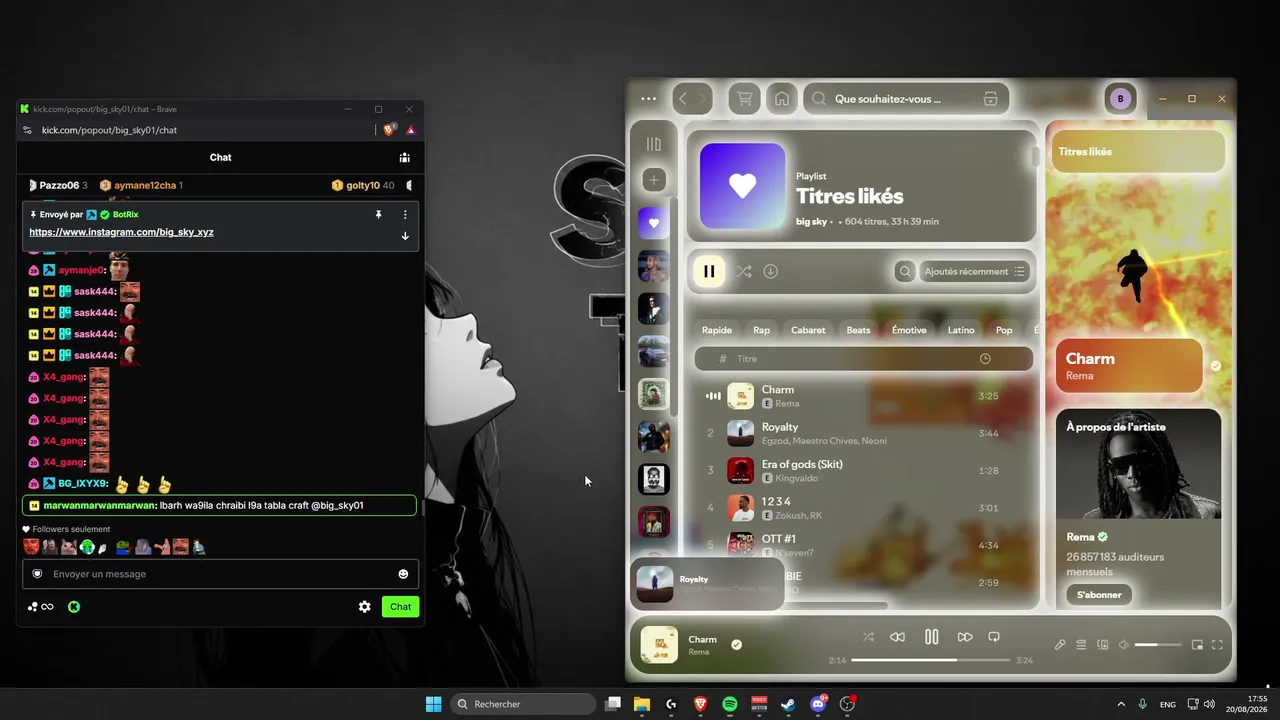Pause playback in the bottom player bar
Viewport: 1280px width, 720px height.
pos(931,637)
